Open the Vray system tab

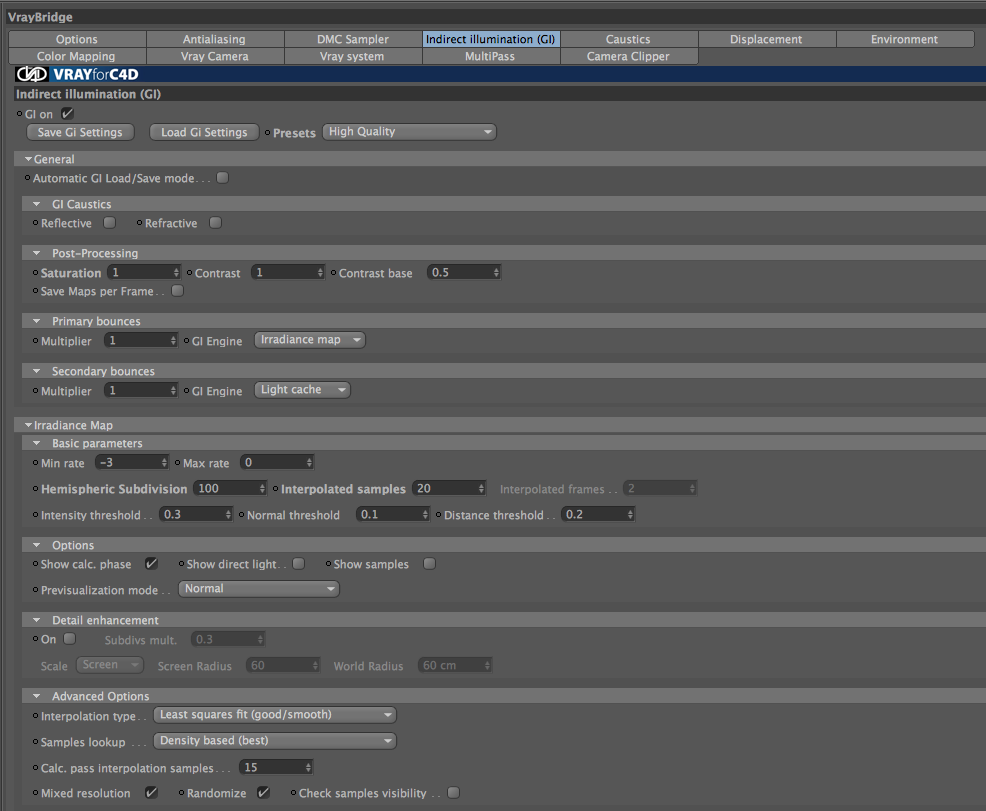[x=353, y=56]
